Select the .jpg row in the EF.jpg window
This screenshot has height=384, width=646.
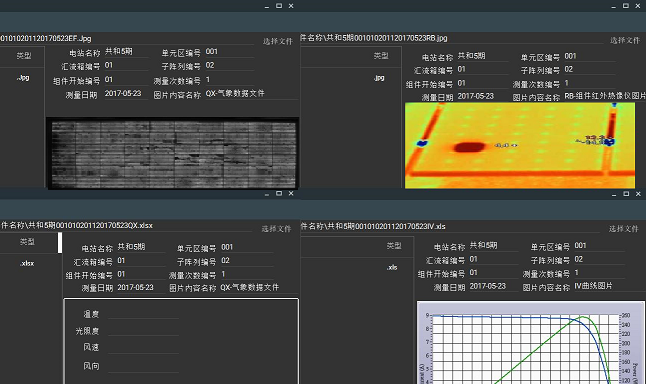pos(22,77)
